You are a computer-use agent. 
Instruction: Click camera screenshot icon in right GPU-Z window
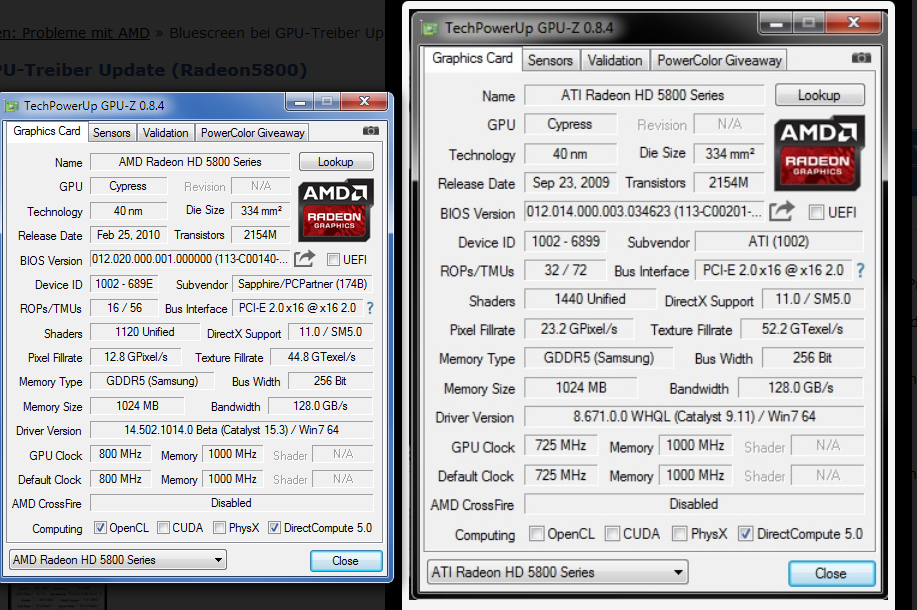861,58
